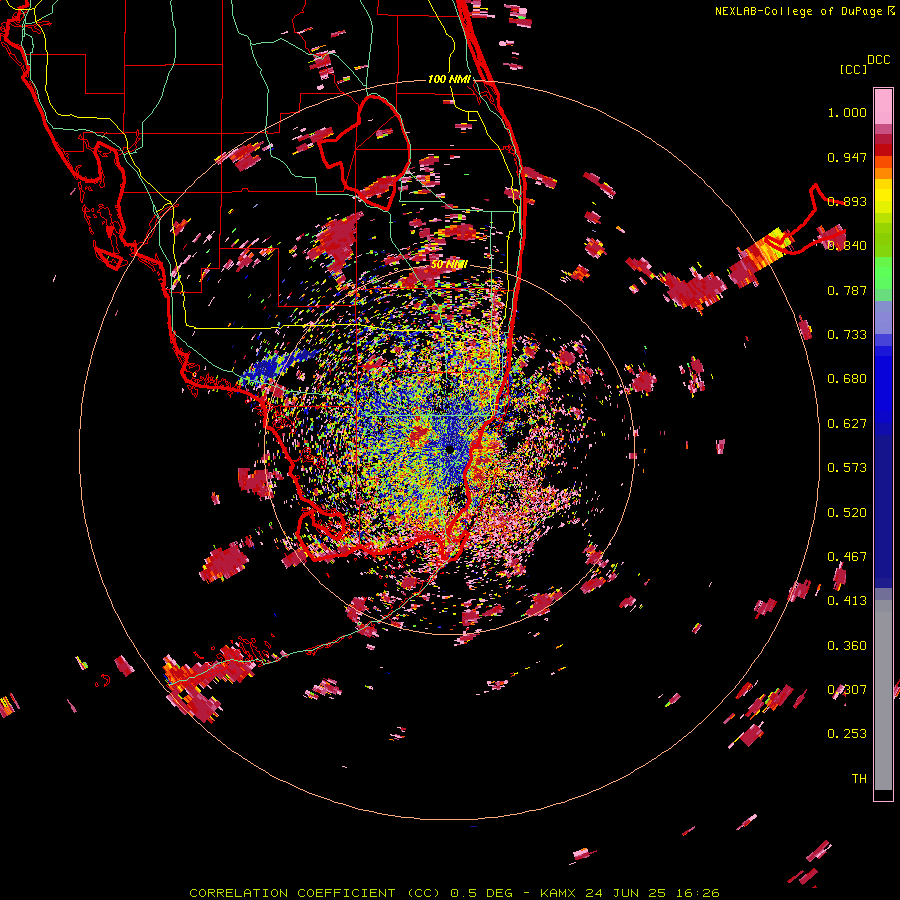The image size is (900, 900).
Task: Click the 0.627 legend value
Action: click(847, 424)
